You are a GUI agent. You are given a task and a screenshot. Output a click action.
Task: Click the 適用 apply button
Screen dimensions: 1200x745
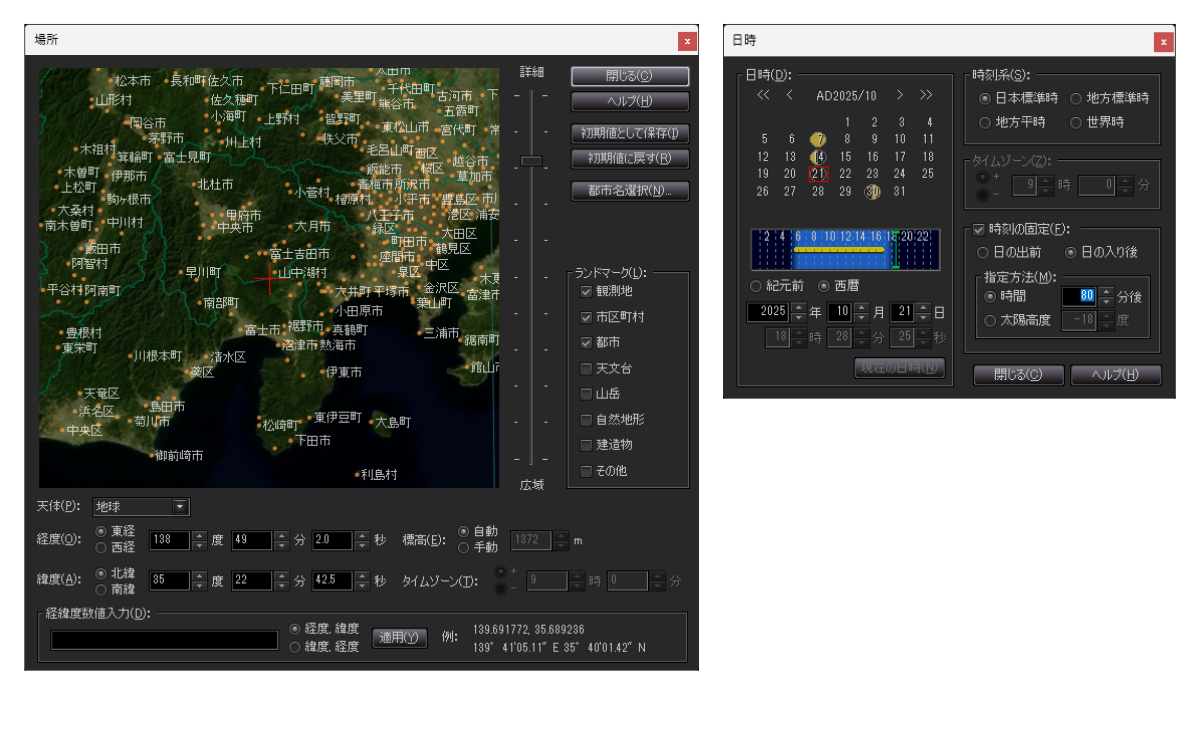(x=400, y=638)
